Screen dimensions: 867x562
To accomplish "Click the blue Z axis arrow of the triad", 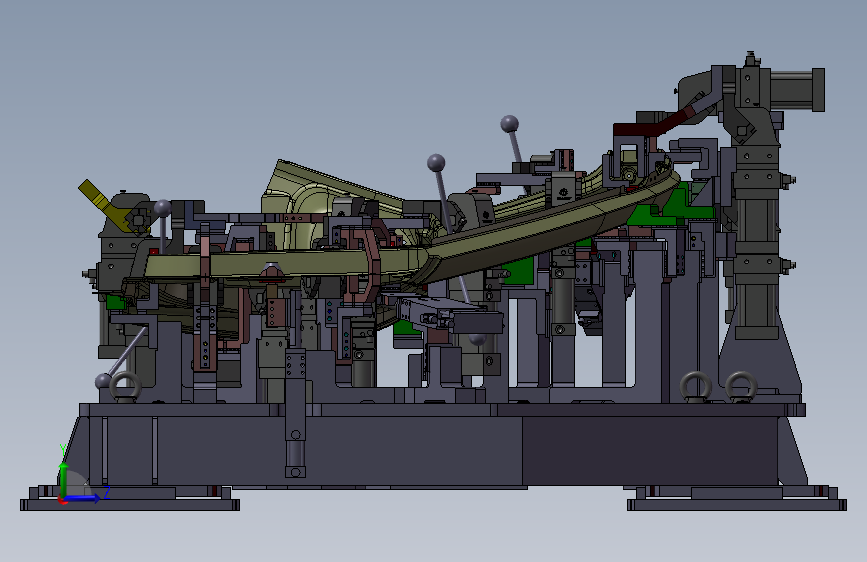I will pos(82,498).
